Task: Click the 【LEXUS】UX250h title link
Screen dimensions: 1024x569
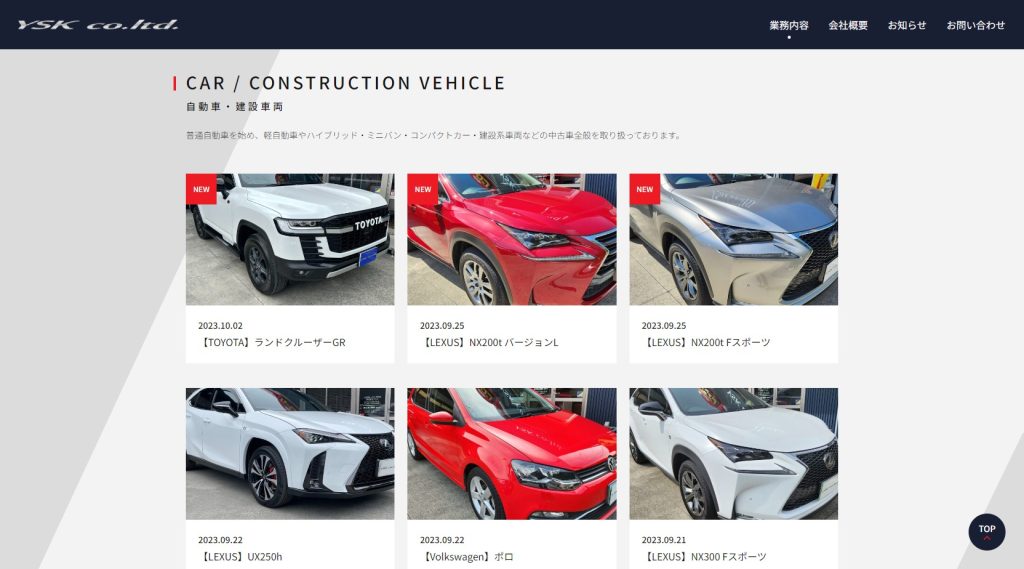Action: pyautogui.click(x=240, y=557)
